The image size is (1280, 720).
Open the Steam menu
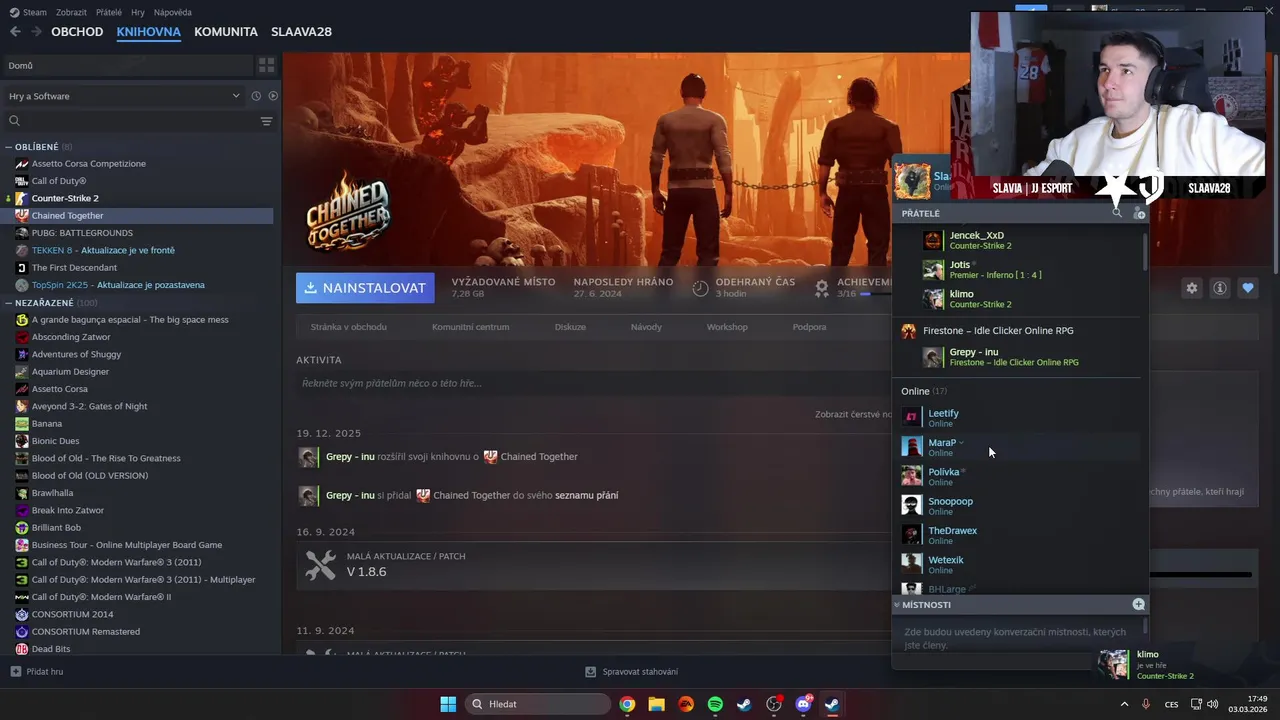28,12
